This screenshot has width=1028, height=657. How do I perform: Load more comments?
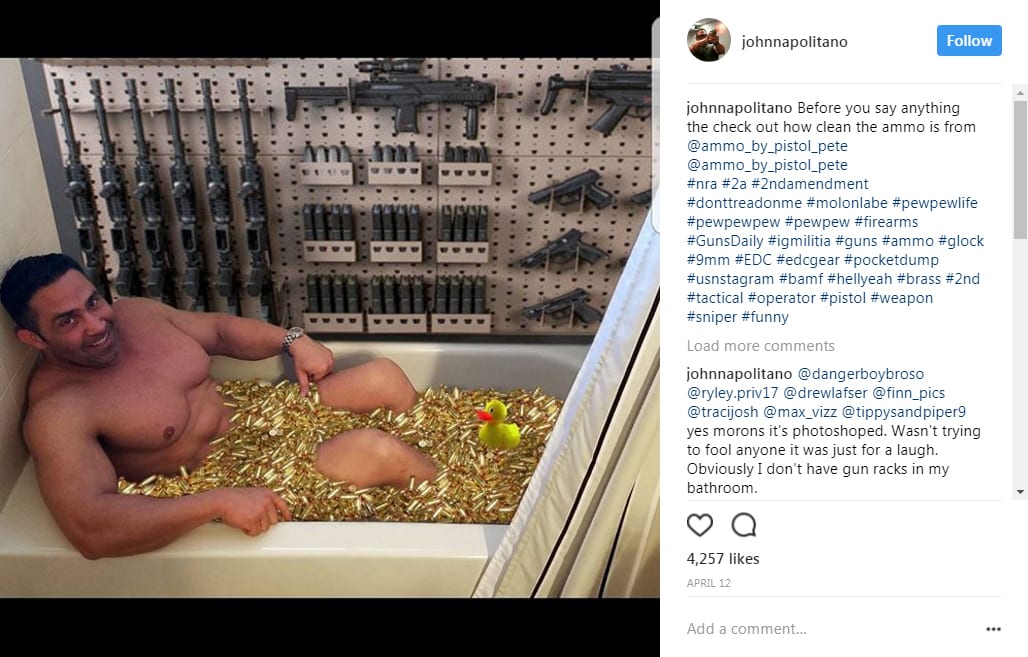(761, 346)
